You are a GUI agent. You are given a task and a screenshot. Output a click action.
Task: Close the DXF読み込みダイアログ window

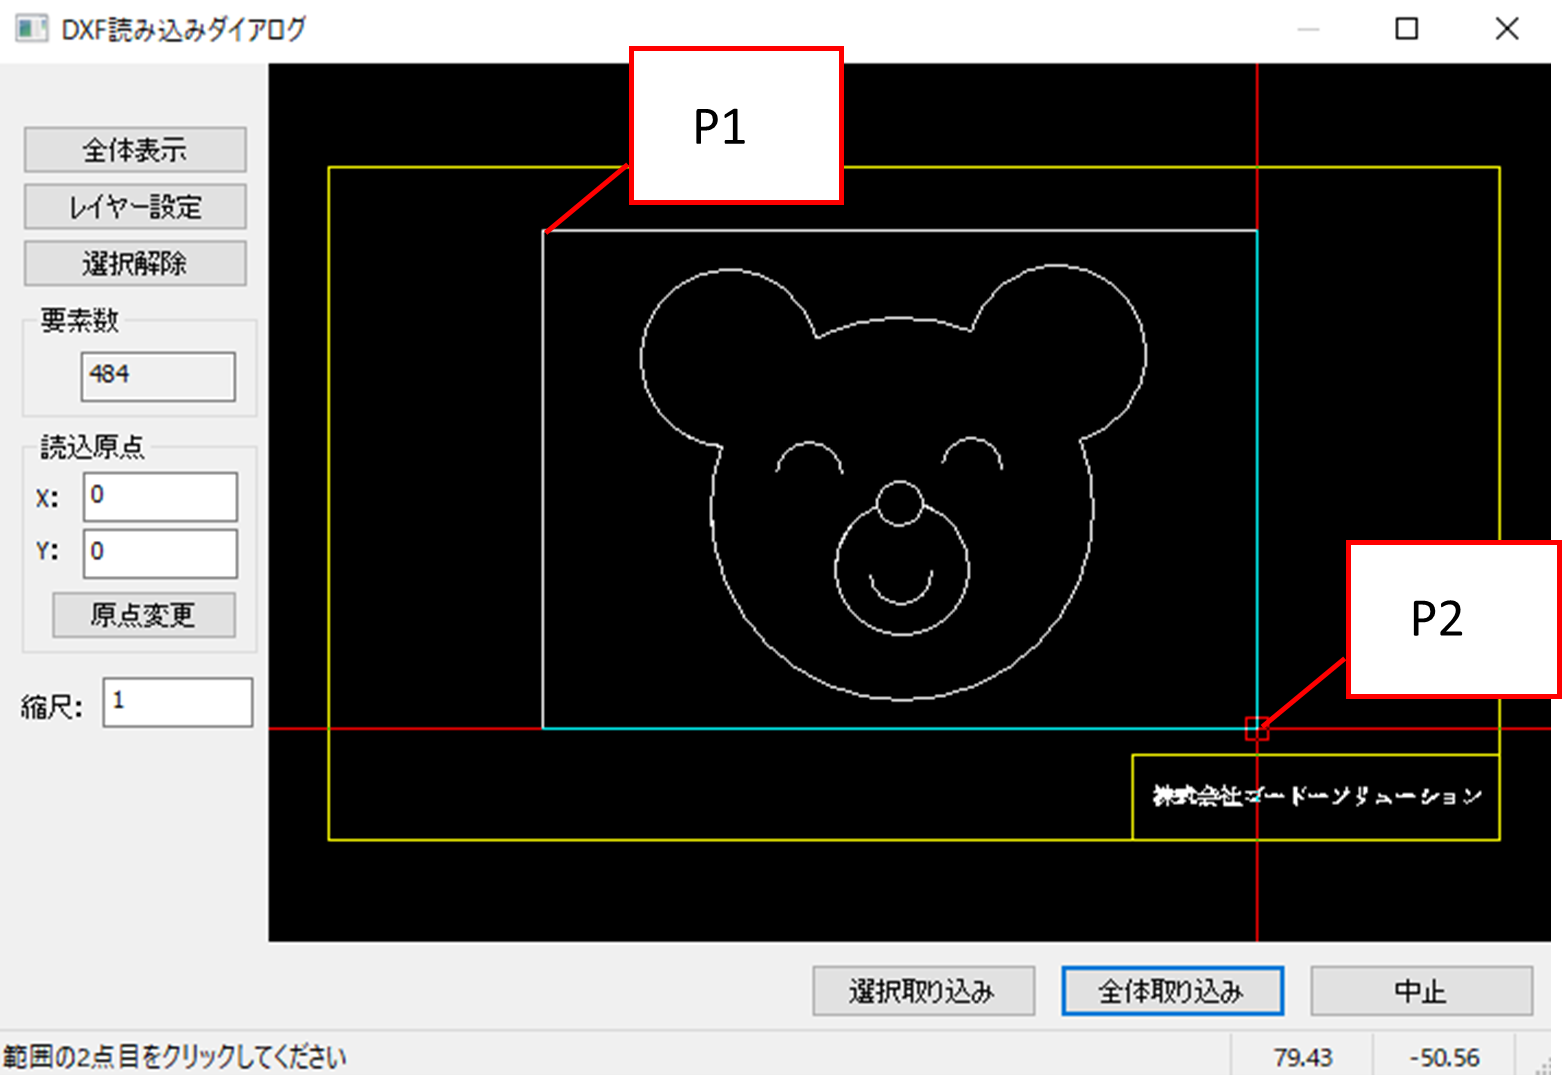pos(1507,29)
